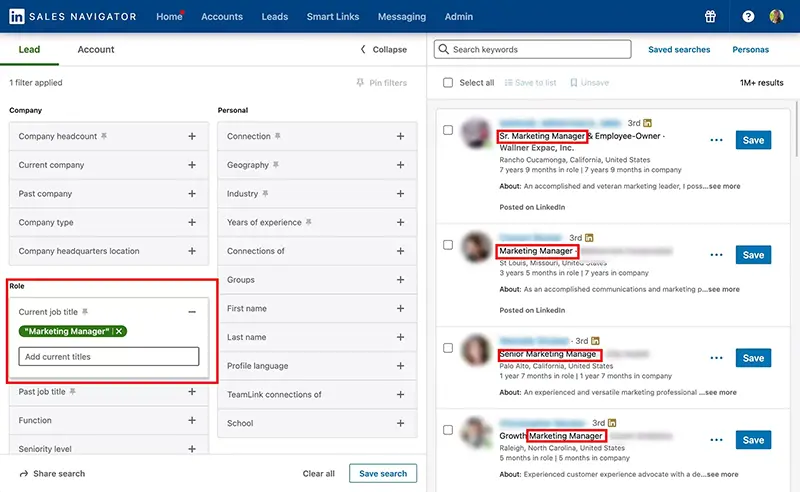Click the pin icon beside Connection
The image size is (800, 492).
278,136
